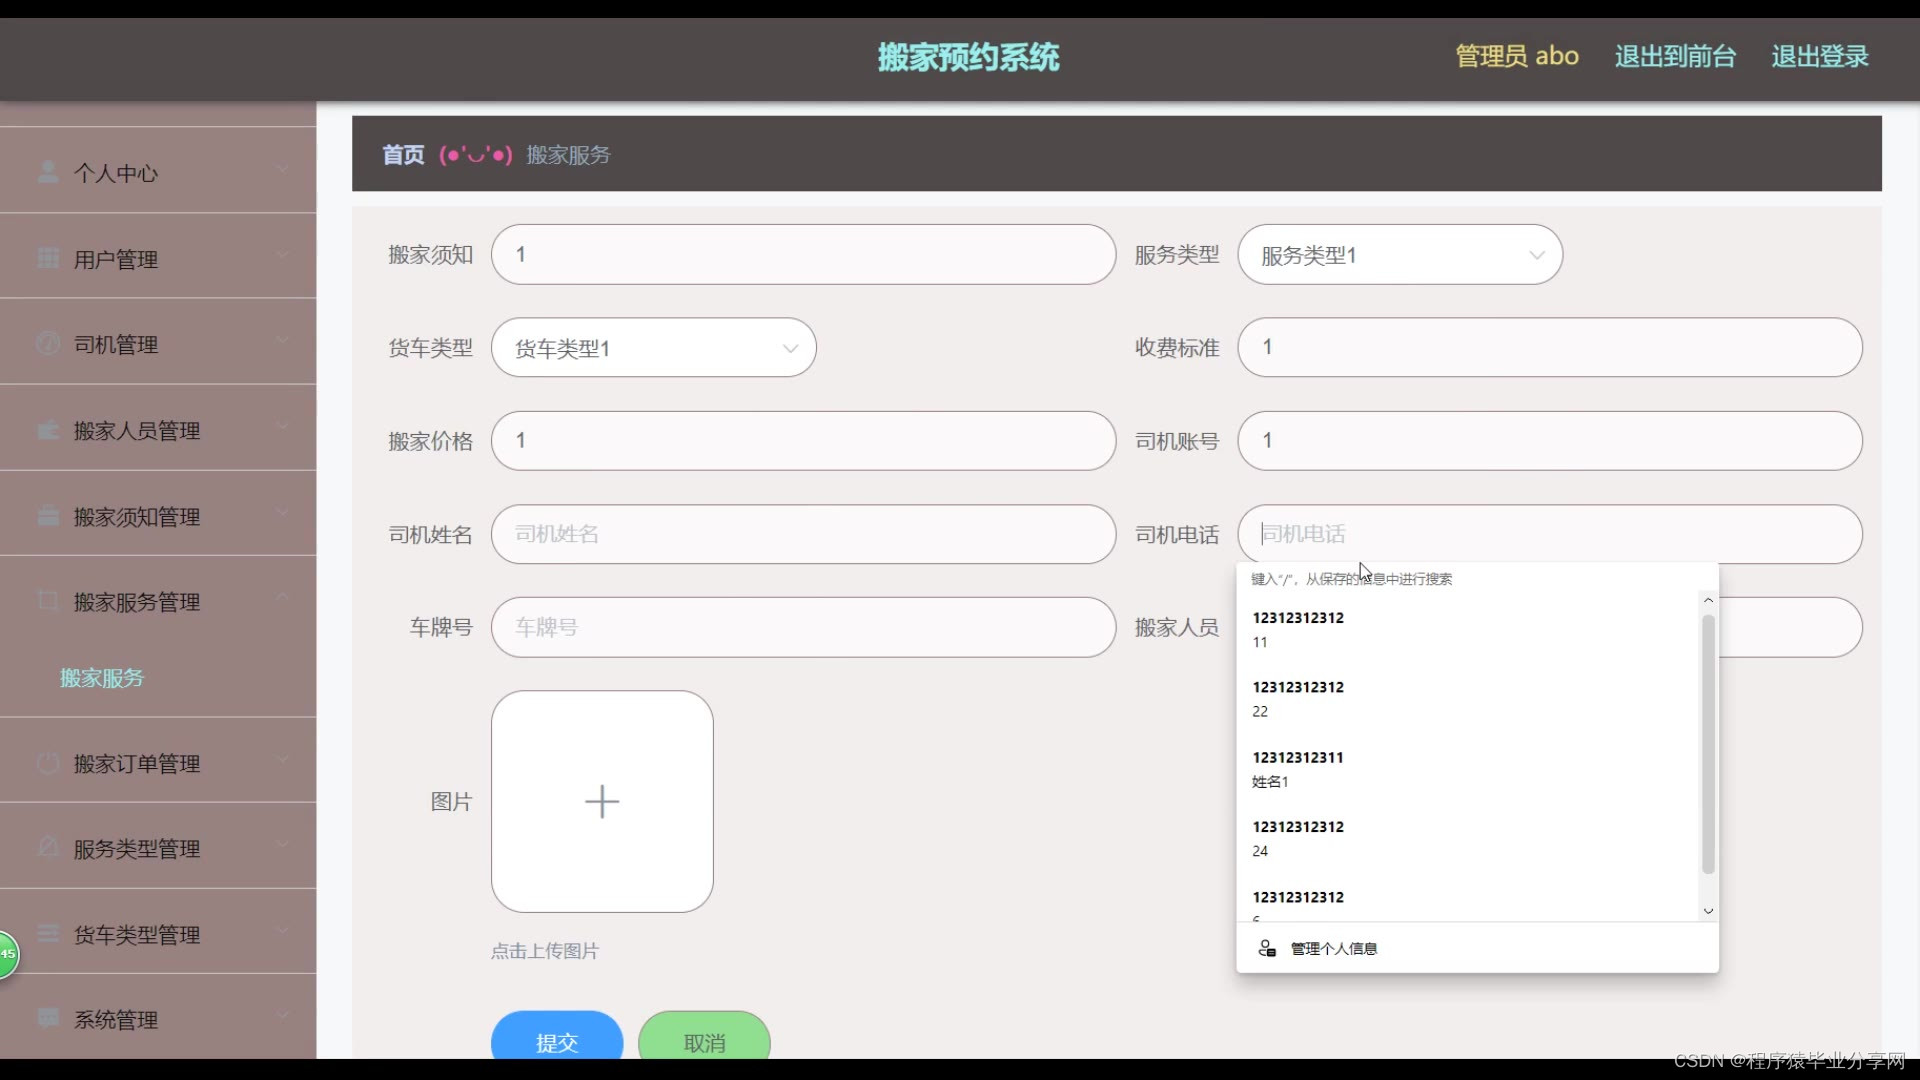Click the 搬家人员管理 sidebar icon
The image size is (1920, 1080).
pos(47,430)
